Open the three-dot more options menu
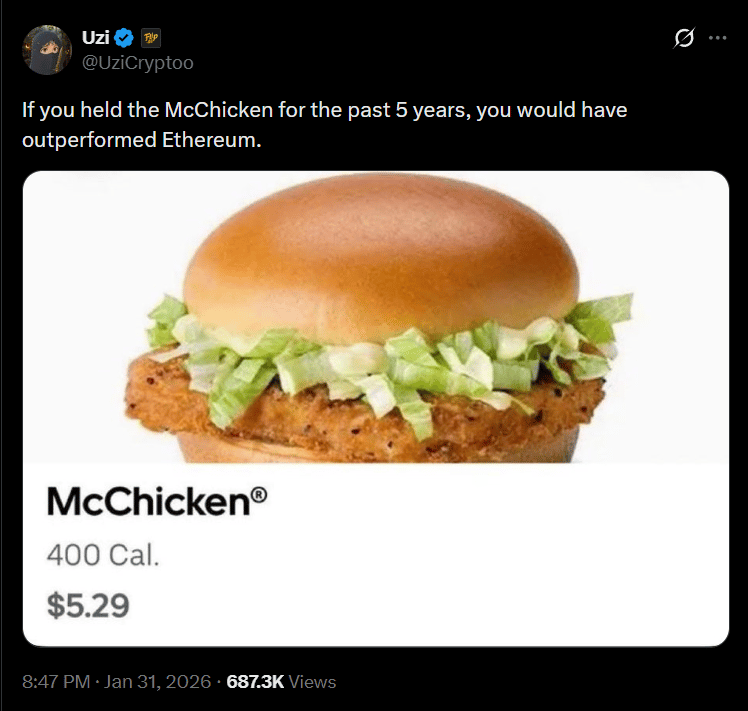Image resolution: width=748 pixels, height=711 pixels. point(717,38)
